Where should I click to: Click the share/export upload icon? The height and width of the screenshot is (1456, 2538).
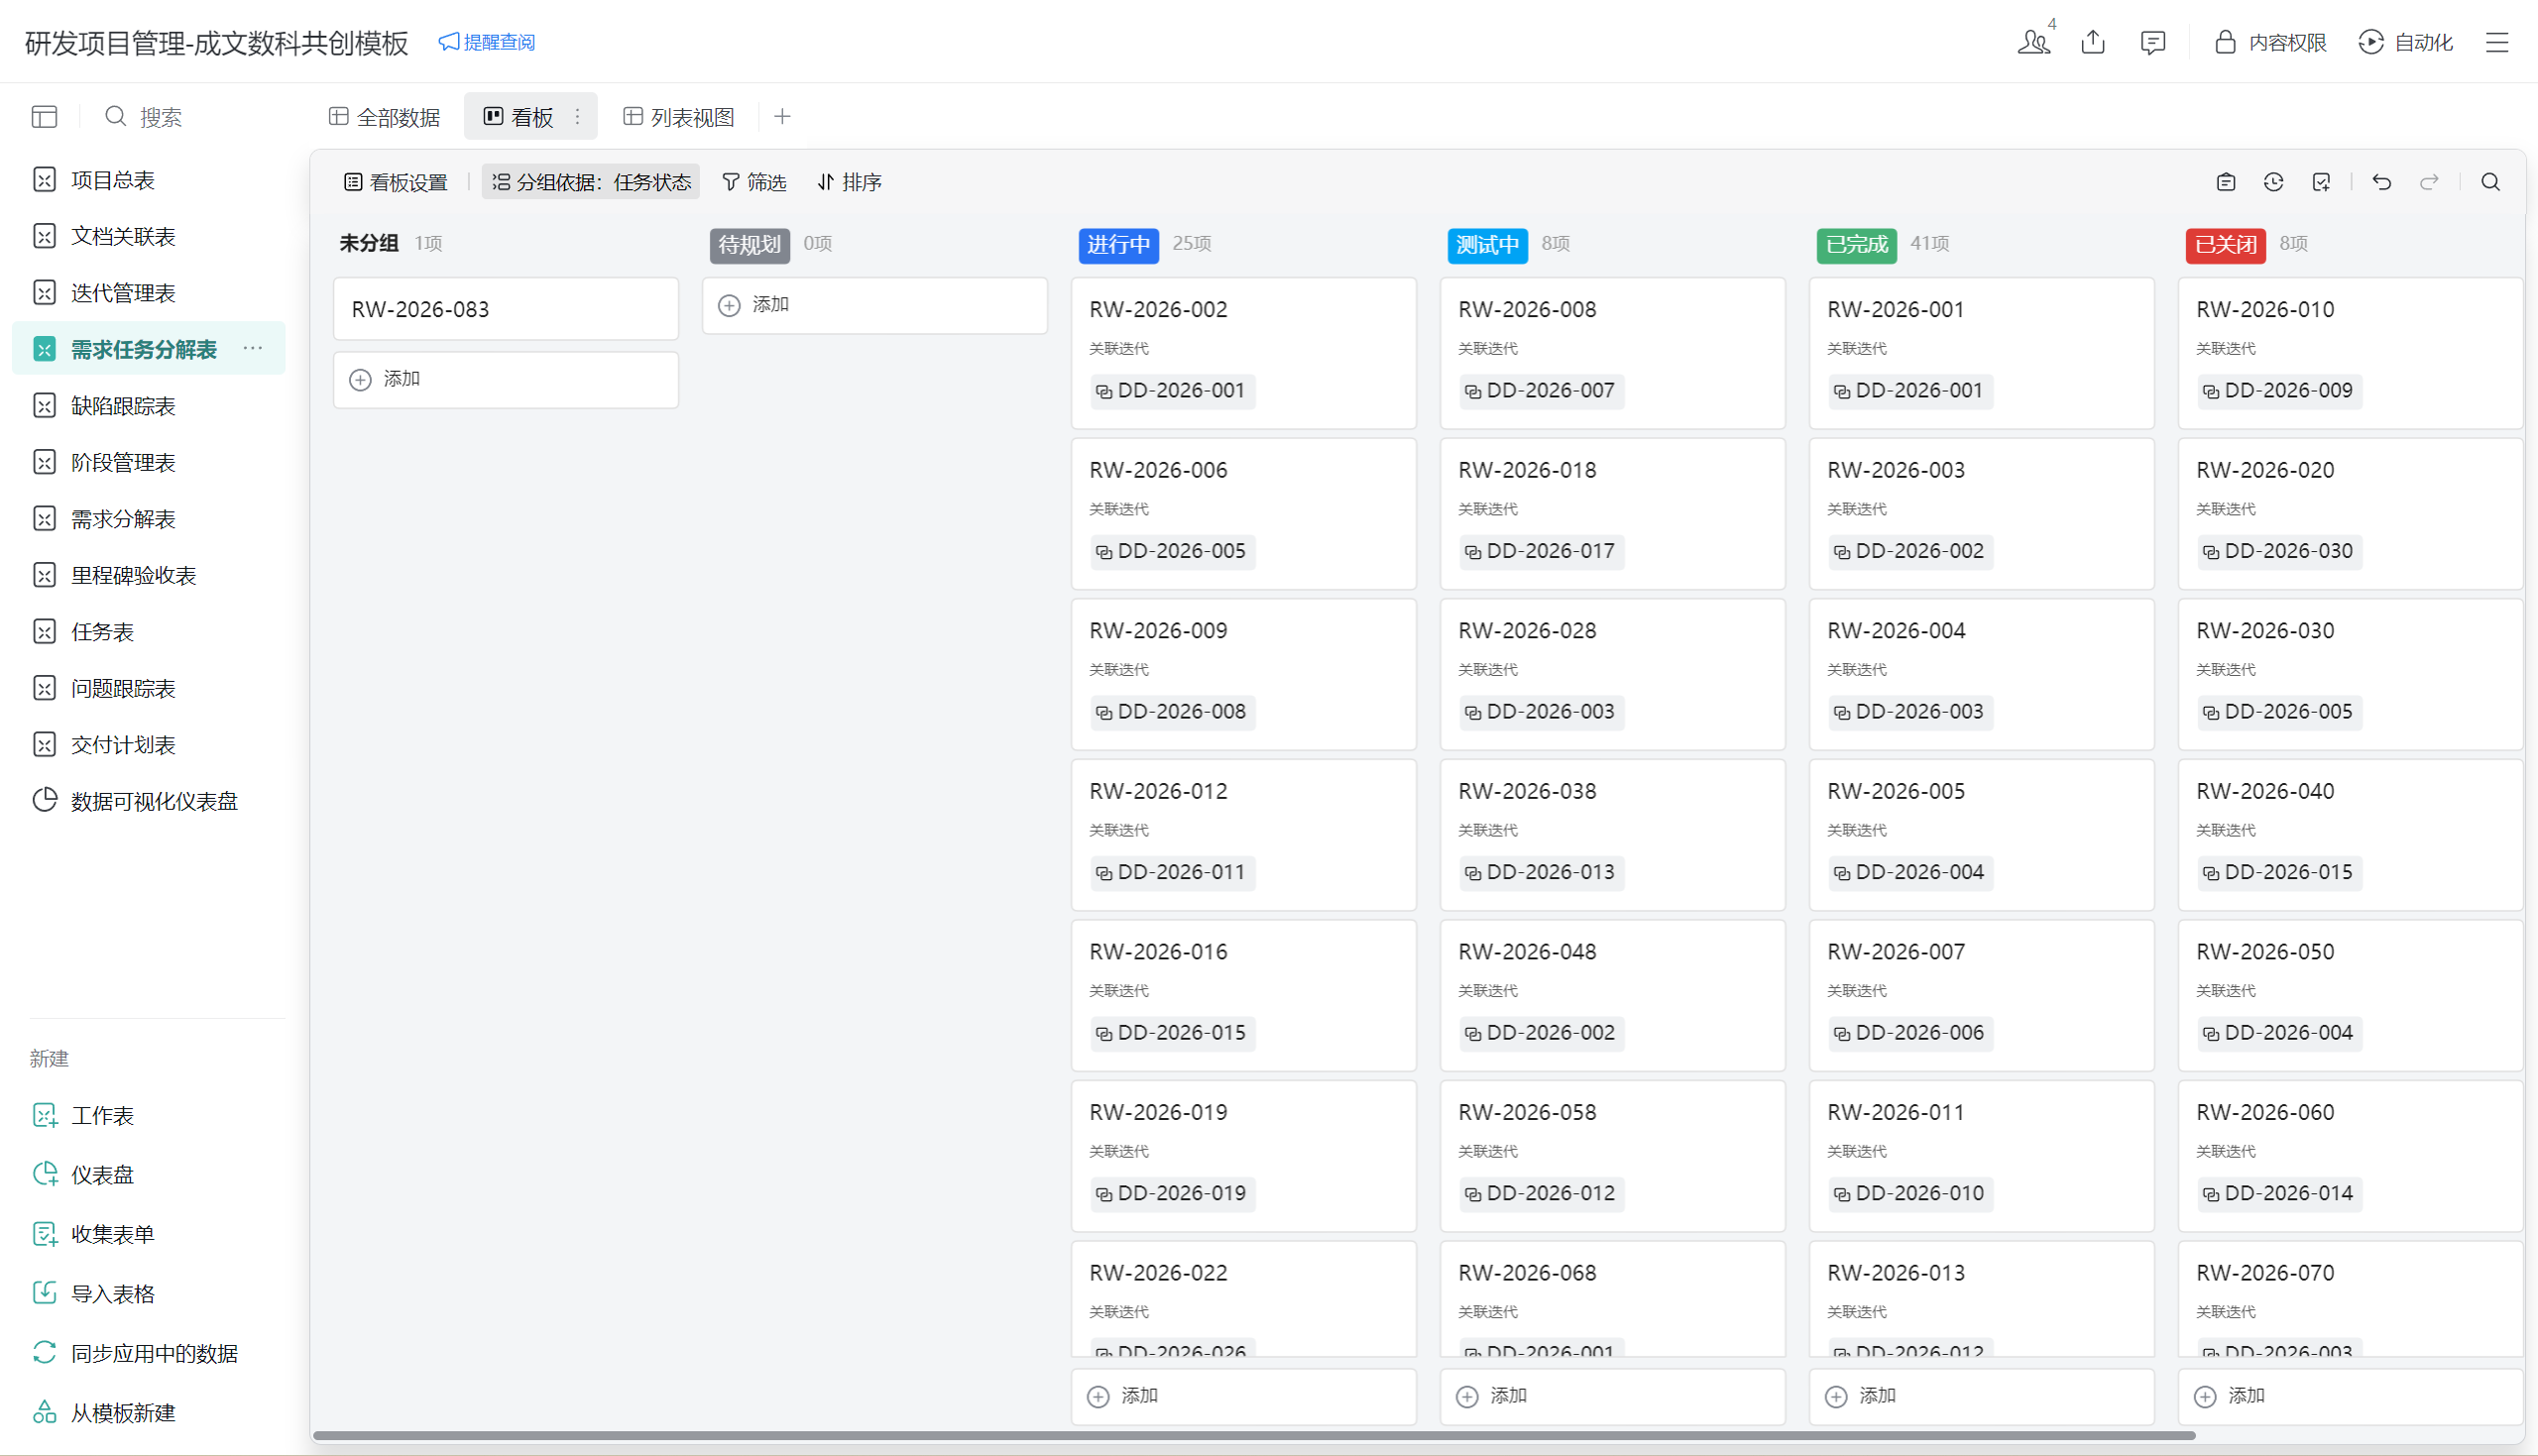tap(2093, 42)
